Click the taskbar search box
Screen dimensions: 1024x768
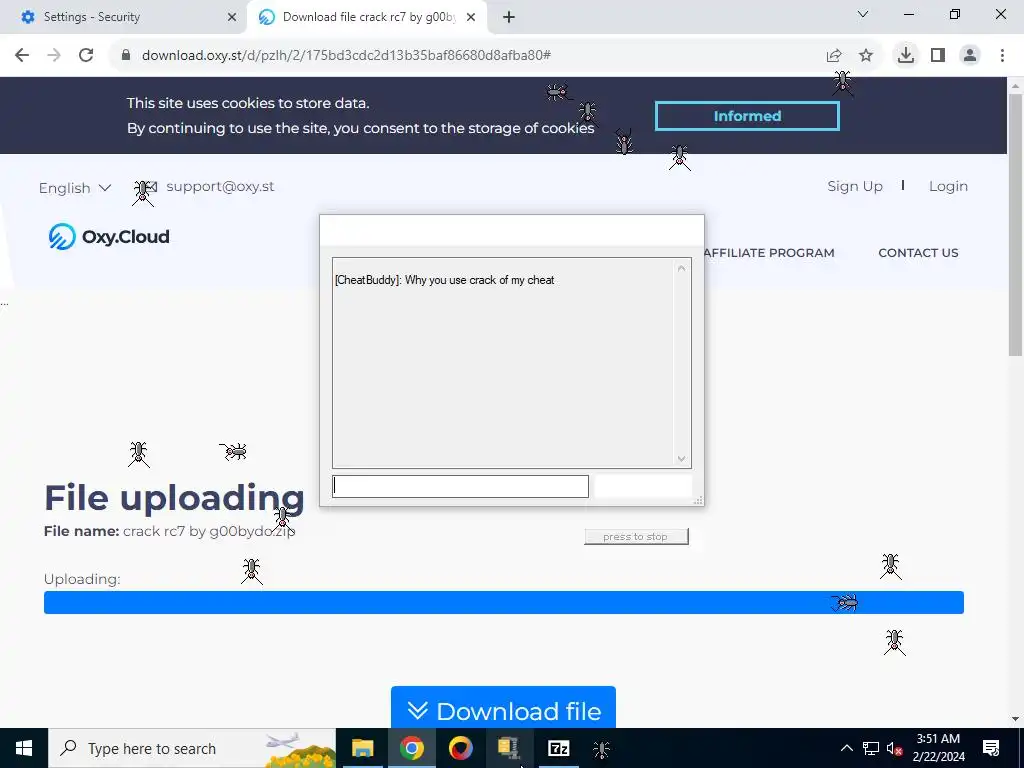[192, 748]
